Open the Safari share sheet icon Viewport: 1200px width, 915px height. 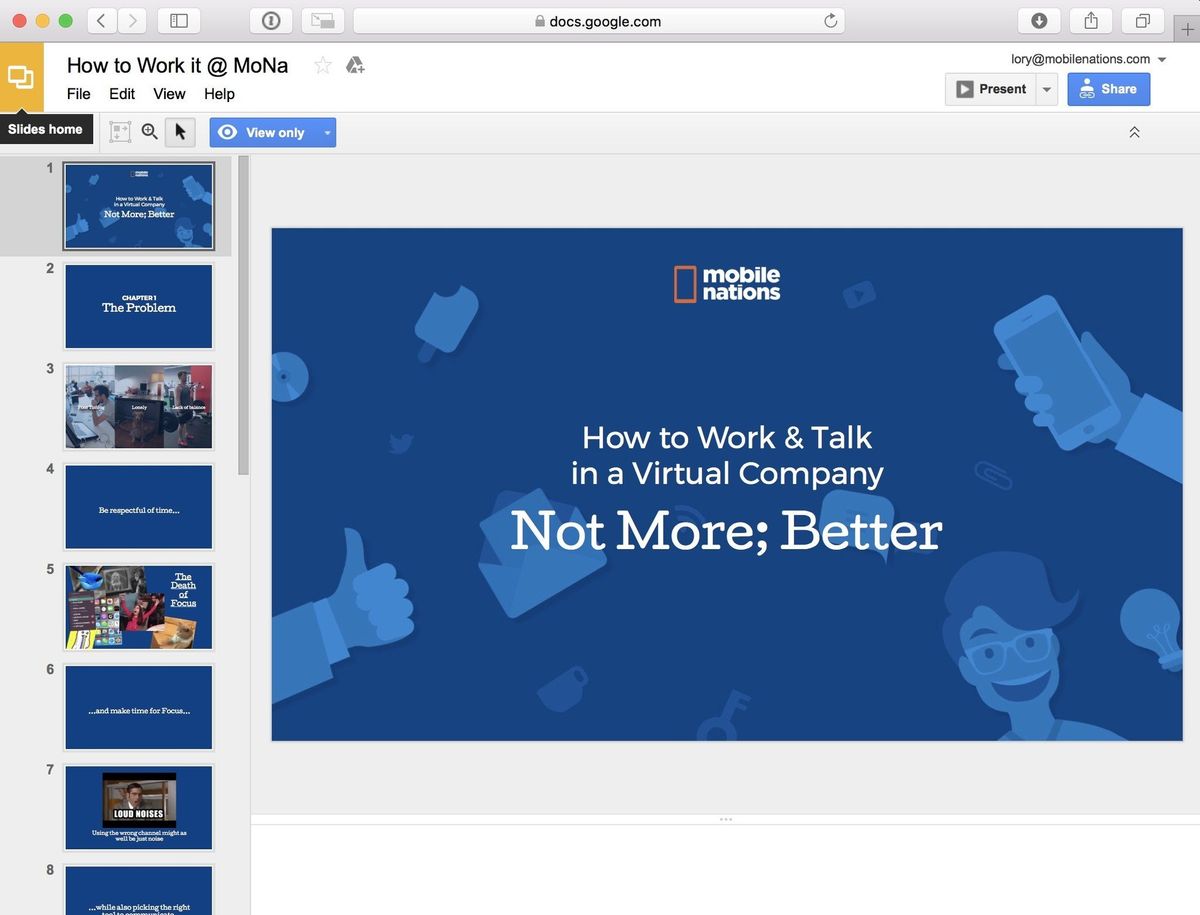[x=1091, y=20]
